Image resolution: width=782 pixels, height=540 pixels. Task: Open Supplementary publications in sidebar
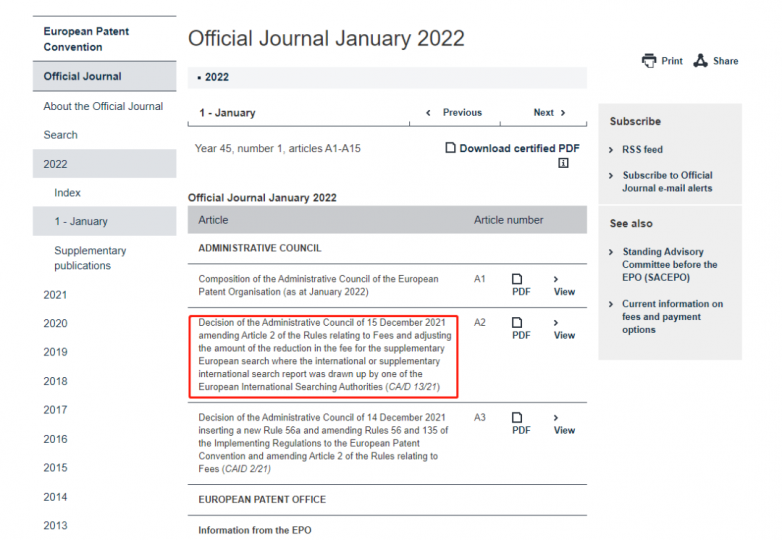tap(90, 258)
